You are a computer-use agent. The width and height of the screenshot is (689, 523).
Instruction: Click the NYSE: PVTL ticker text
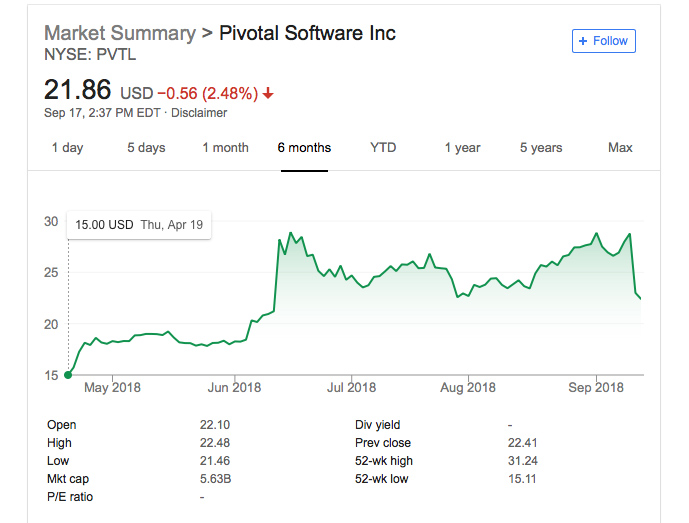[90, 55]
